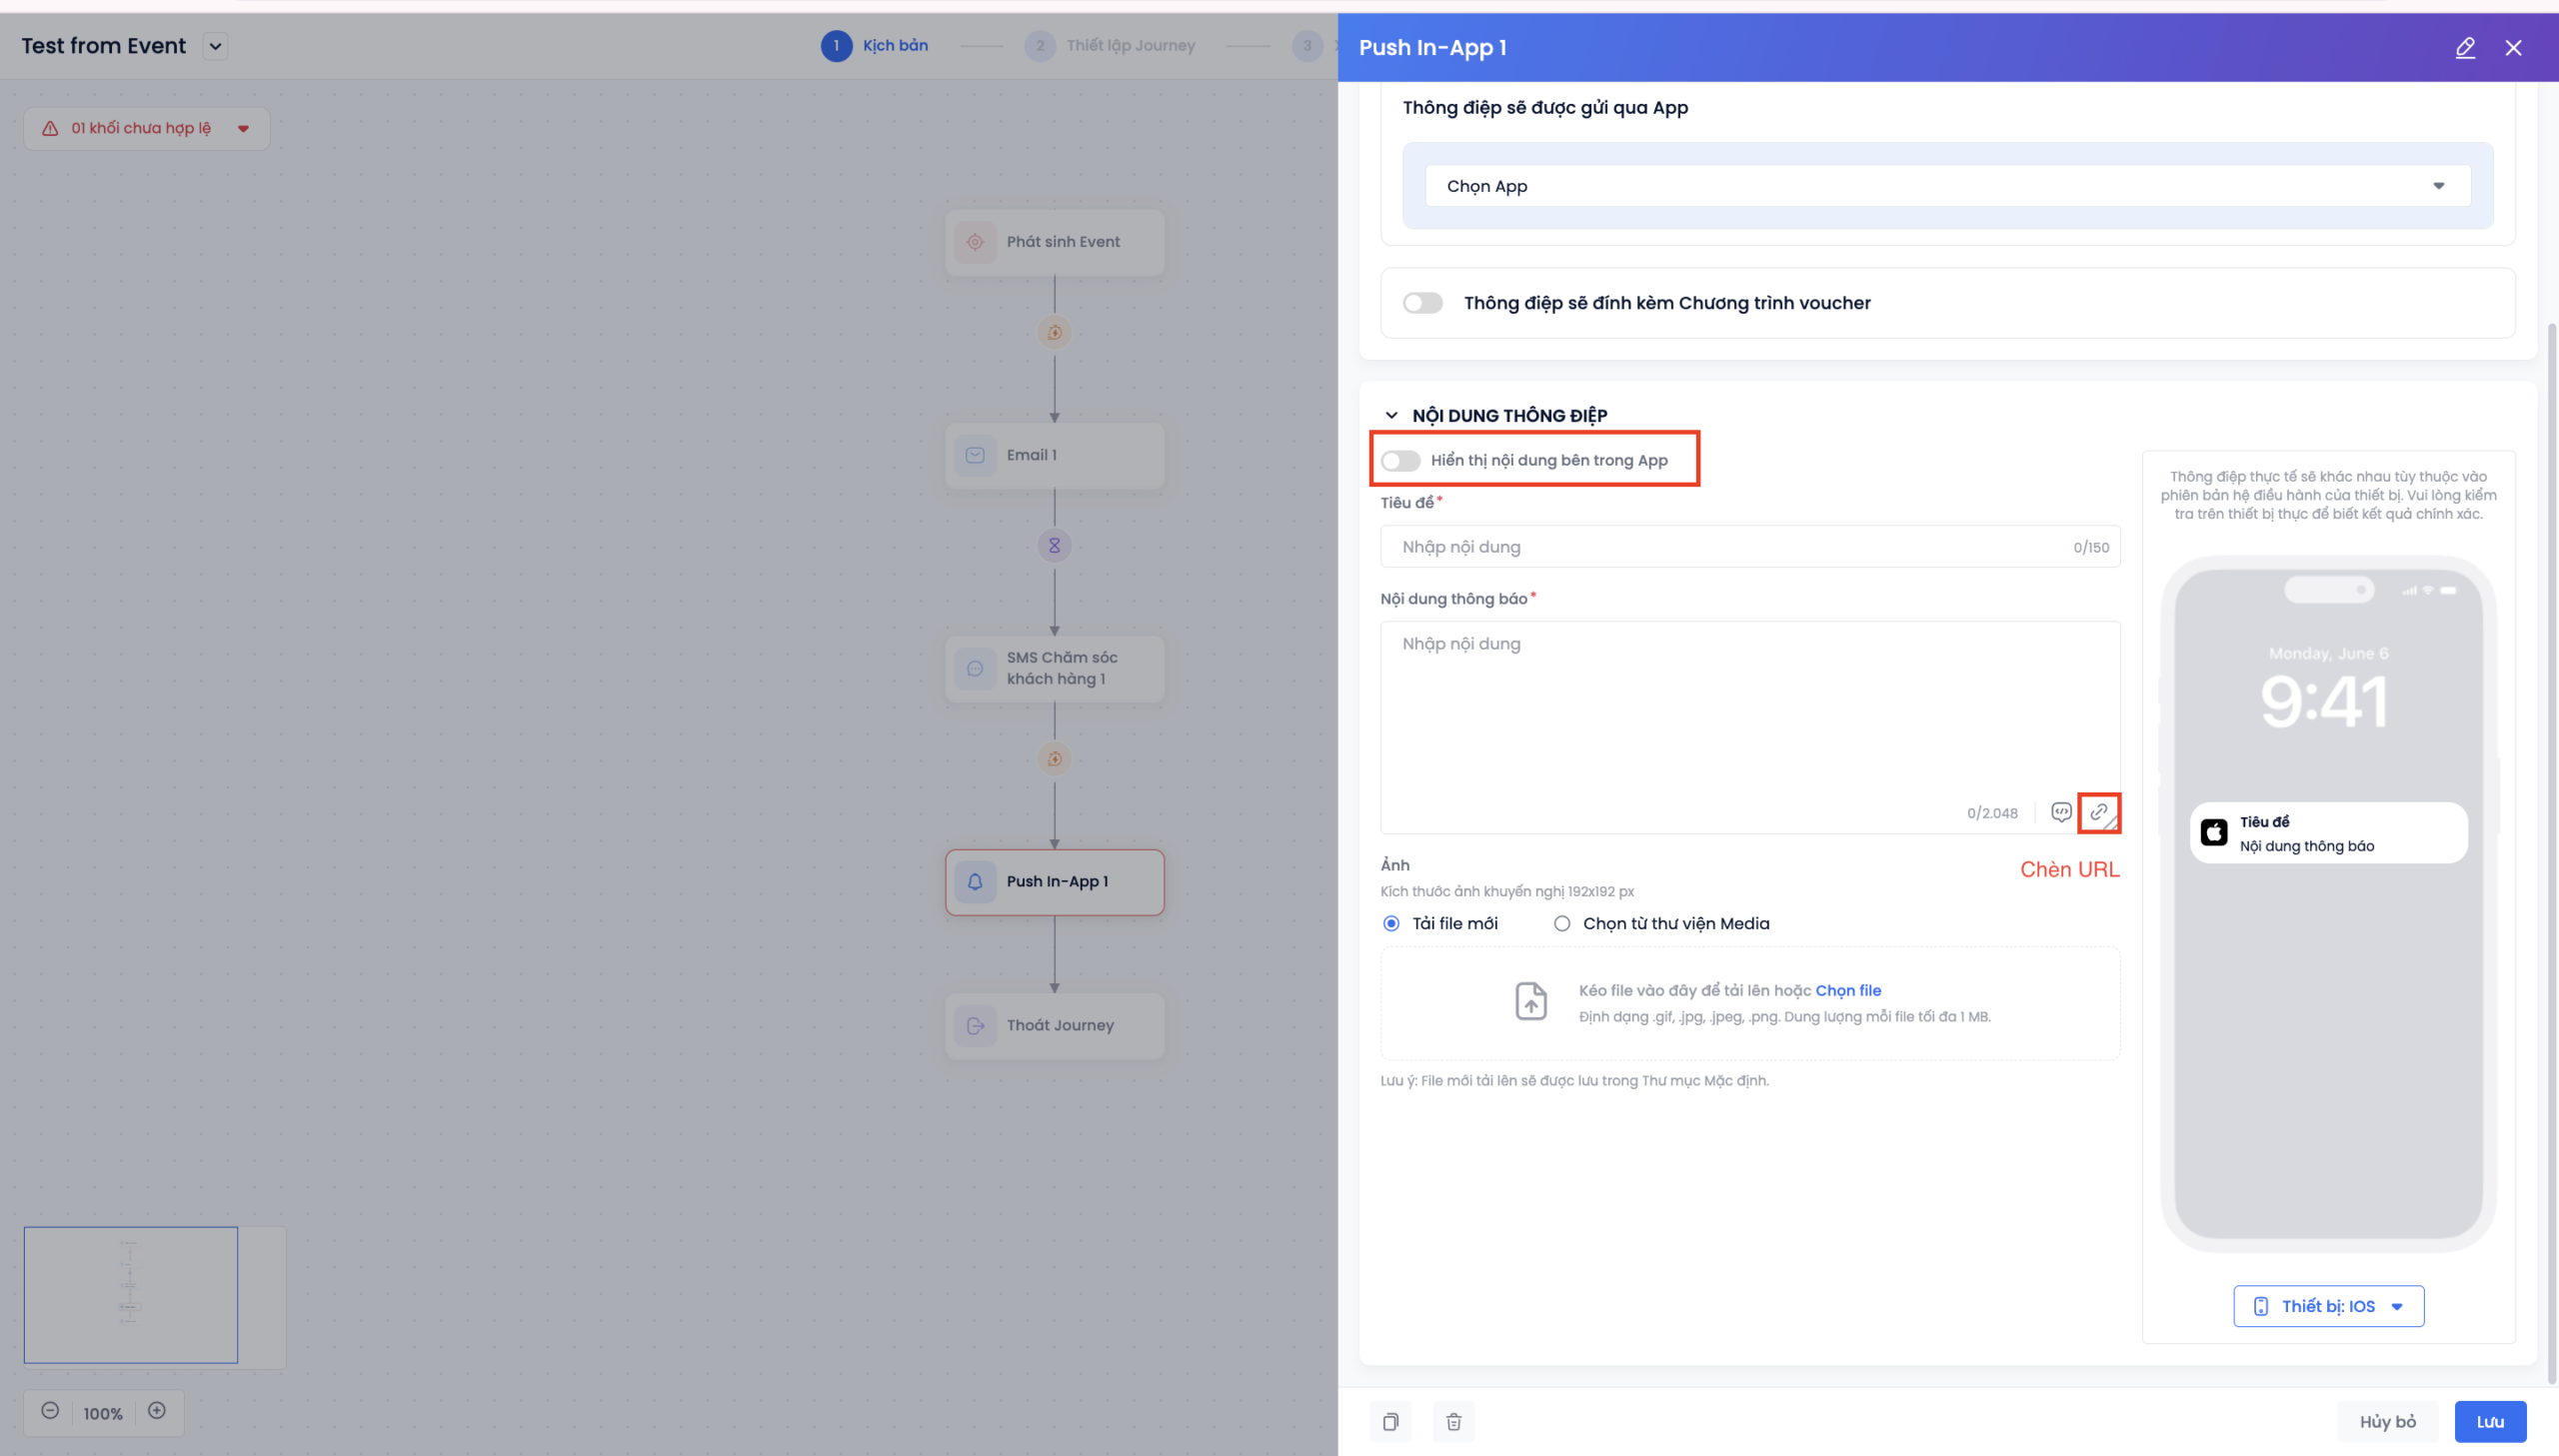Viewport: 2559px width, 1456px height.
Task: Go to Thiết lập Journey step
Action: pyautogui.click(x=1129, y=46)
